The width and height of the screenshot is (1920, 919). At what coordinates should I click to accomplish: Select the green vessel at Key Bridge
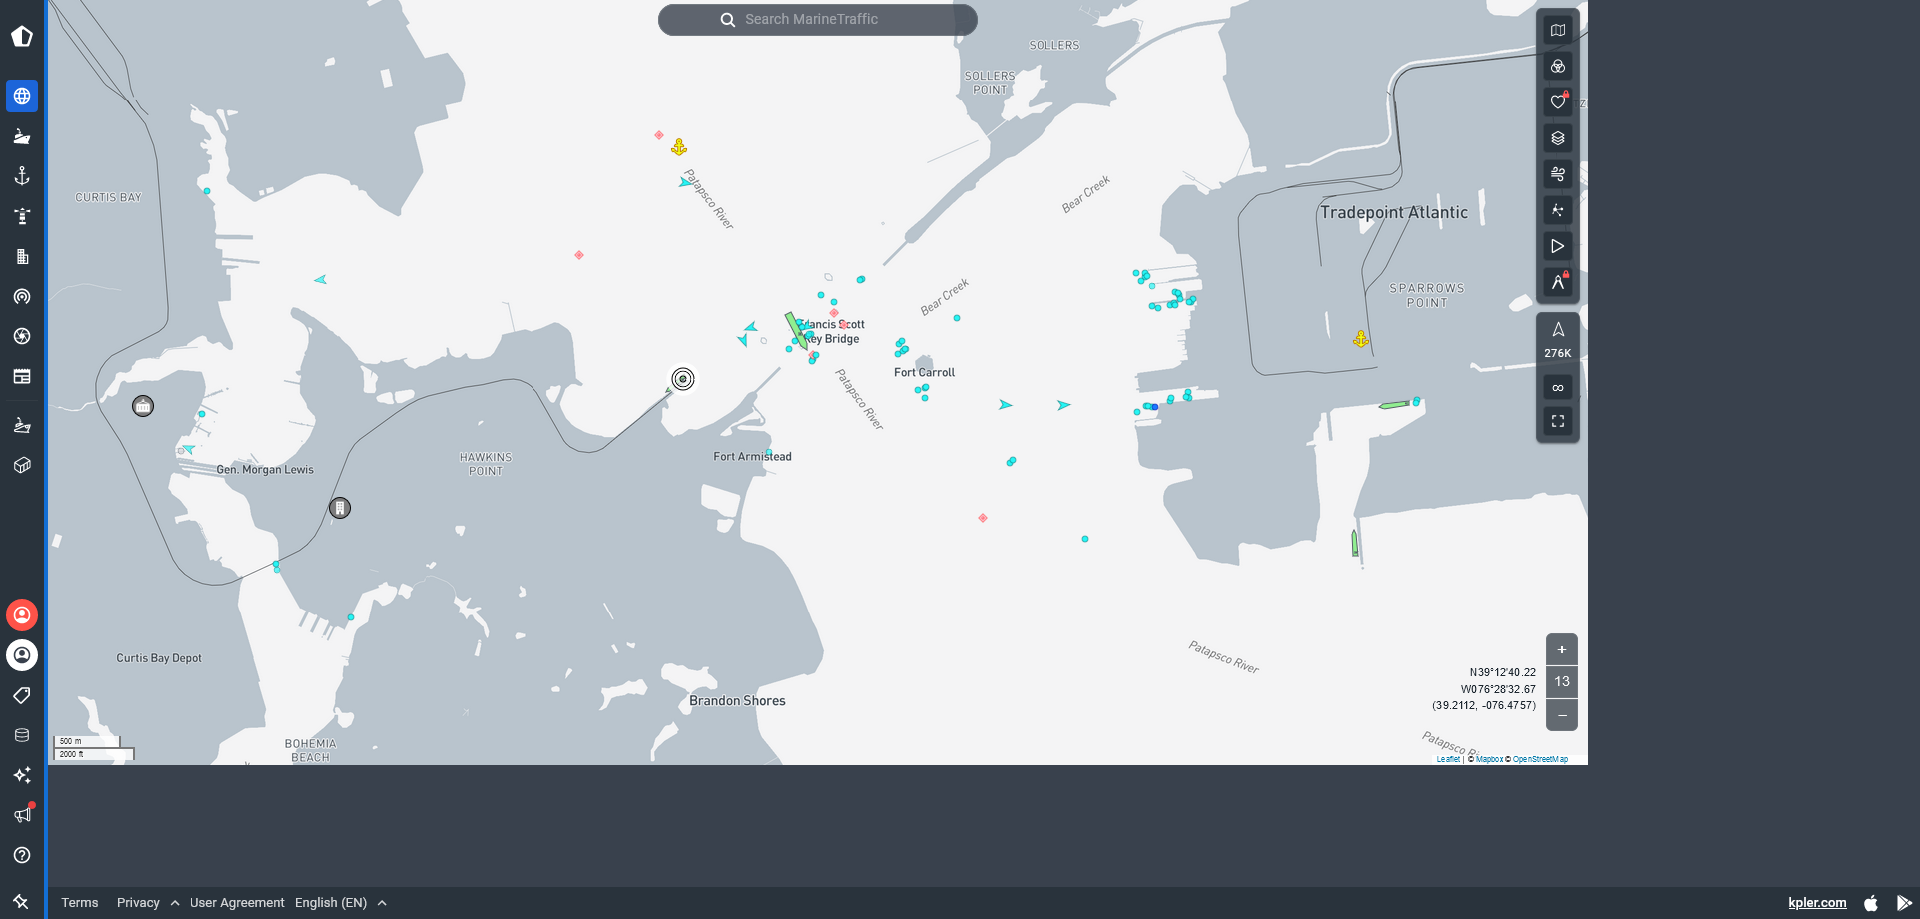coord(796,330)
